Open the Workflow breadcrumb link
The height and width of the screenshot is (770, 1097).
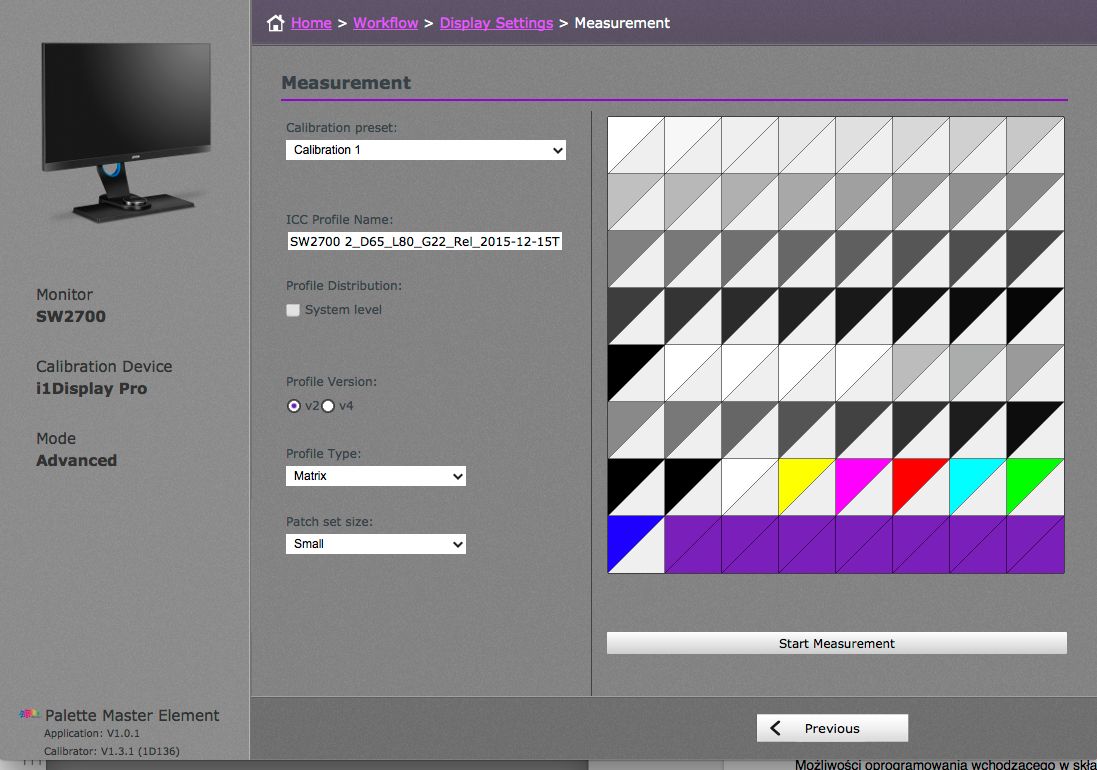[x=386, y=22]
